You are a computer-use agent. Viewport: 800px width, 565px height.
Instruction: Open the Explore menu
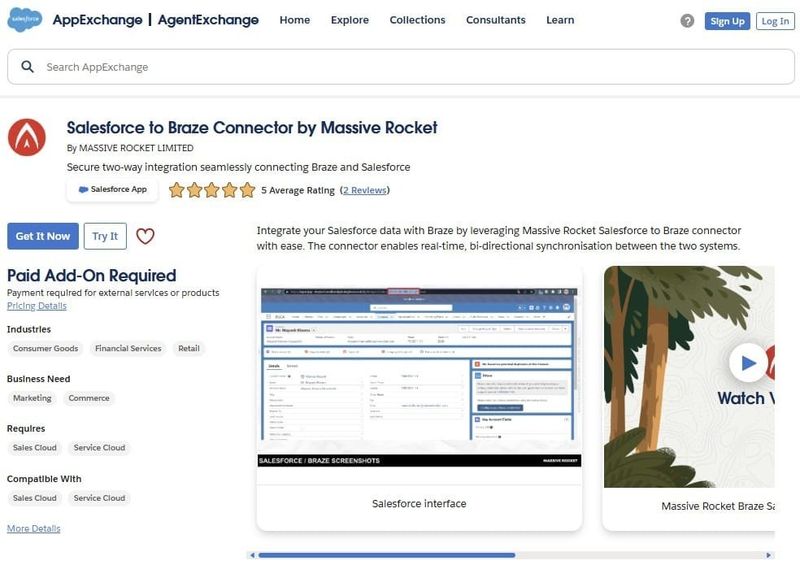pos(349,20)
